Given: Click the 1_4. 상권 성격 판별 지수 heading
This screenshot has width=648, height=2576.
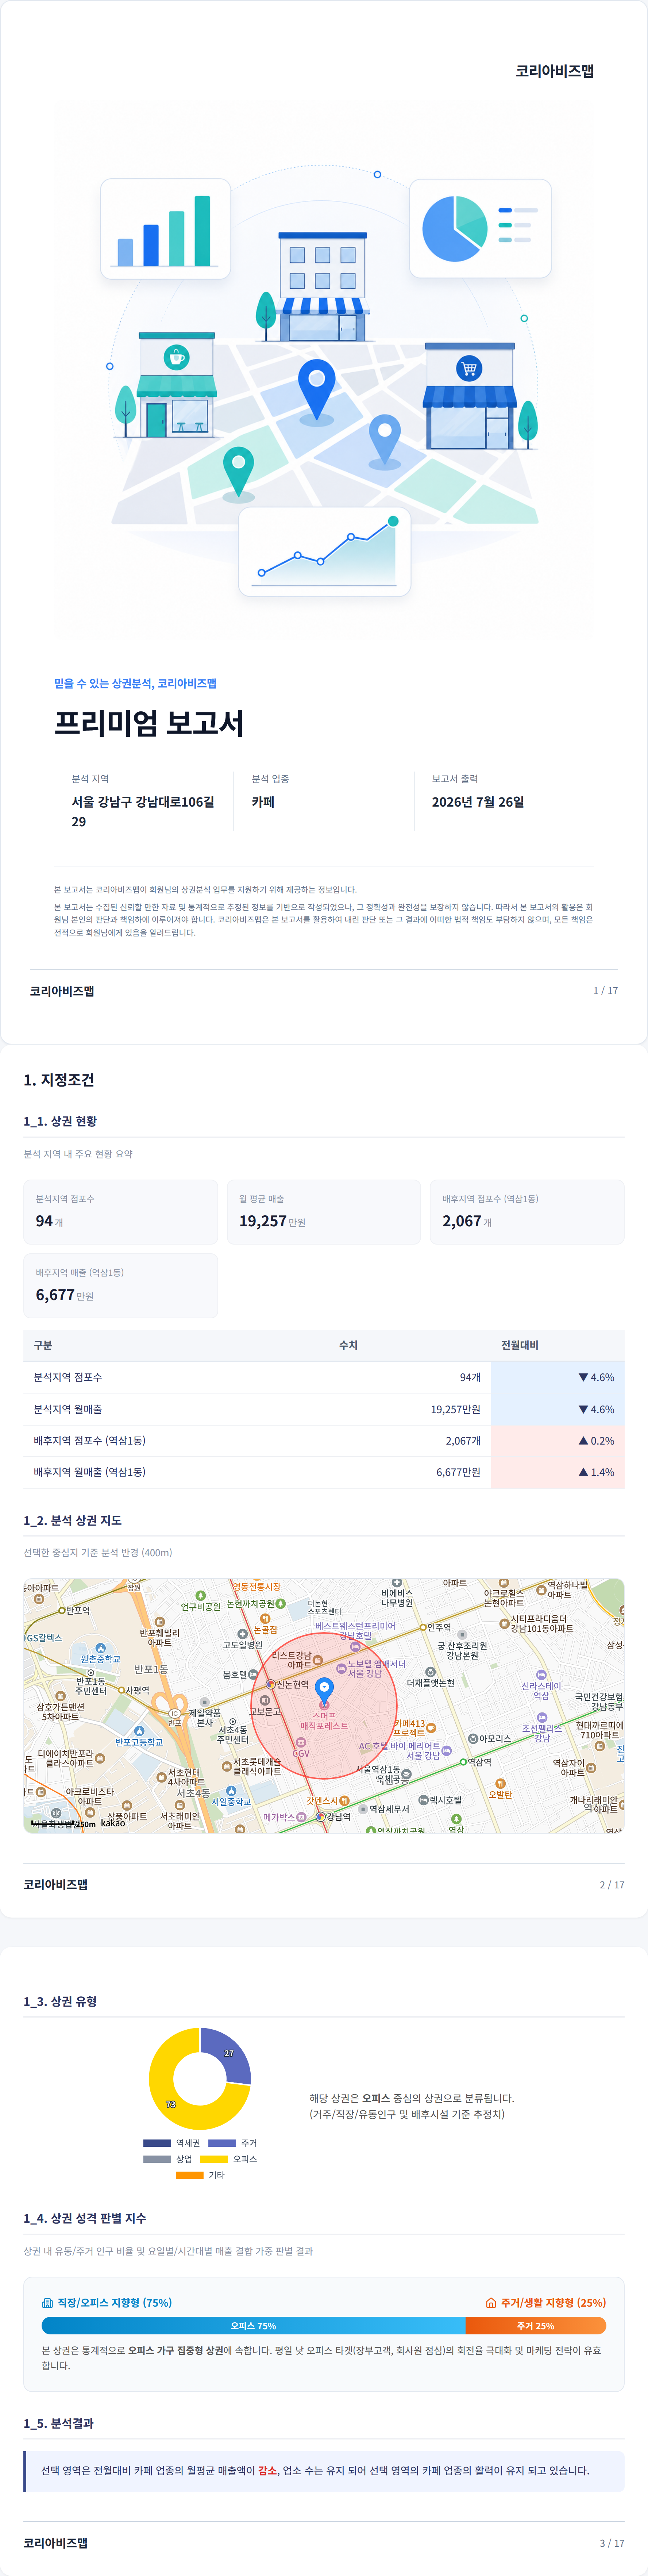Looking at the screenshot, I should (85, 2218).
